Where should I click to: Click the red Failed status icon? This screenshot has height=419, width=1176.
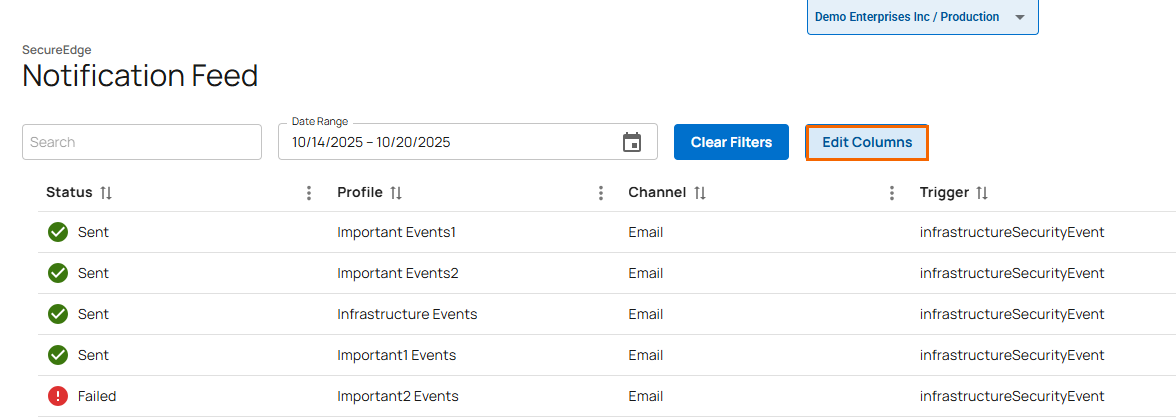coord(58,396)
